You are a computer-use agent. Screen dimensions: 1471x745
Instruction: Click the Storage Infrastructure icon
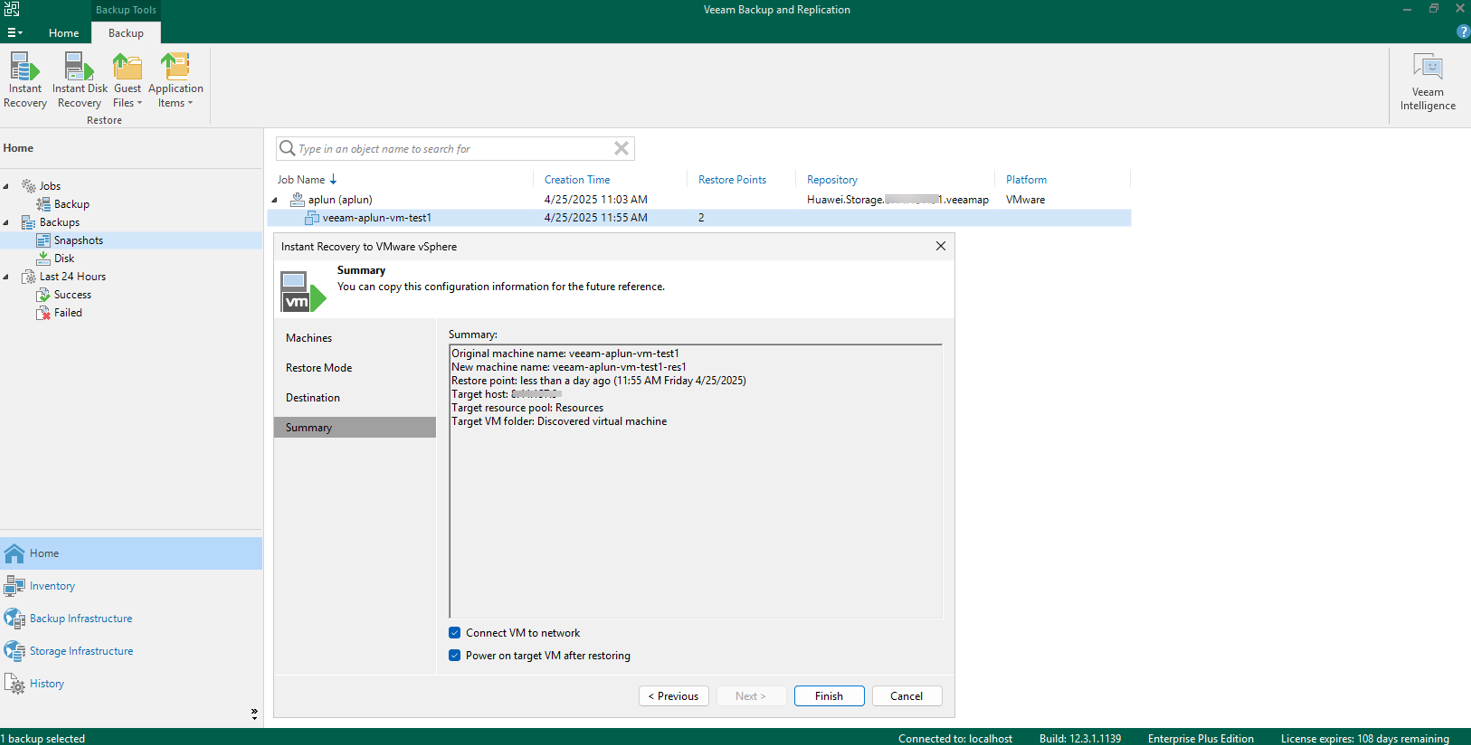14,651
